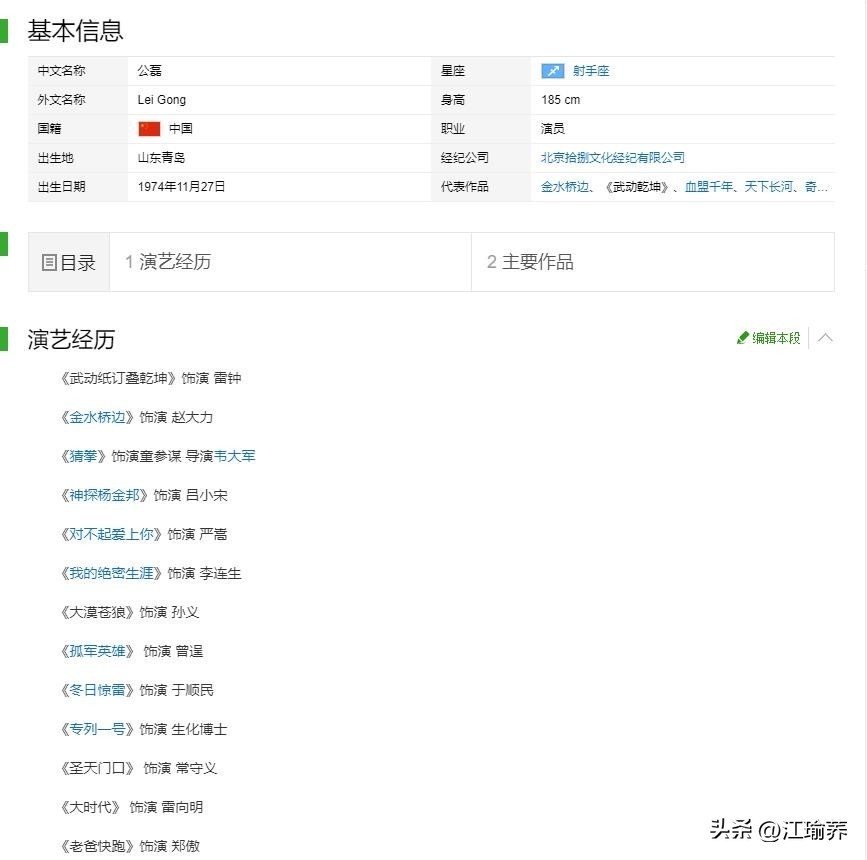Open the 对不起爱上你 drama link

(111, 534)
